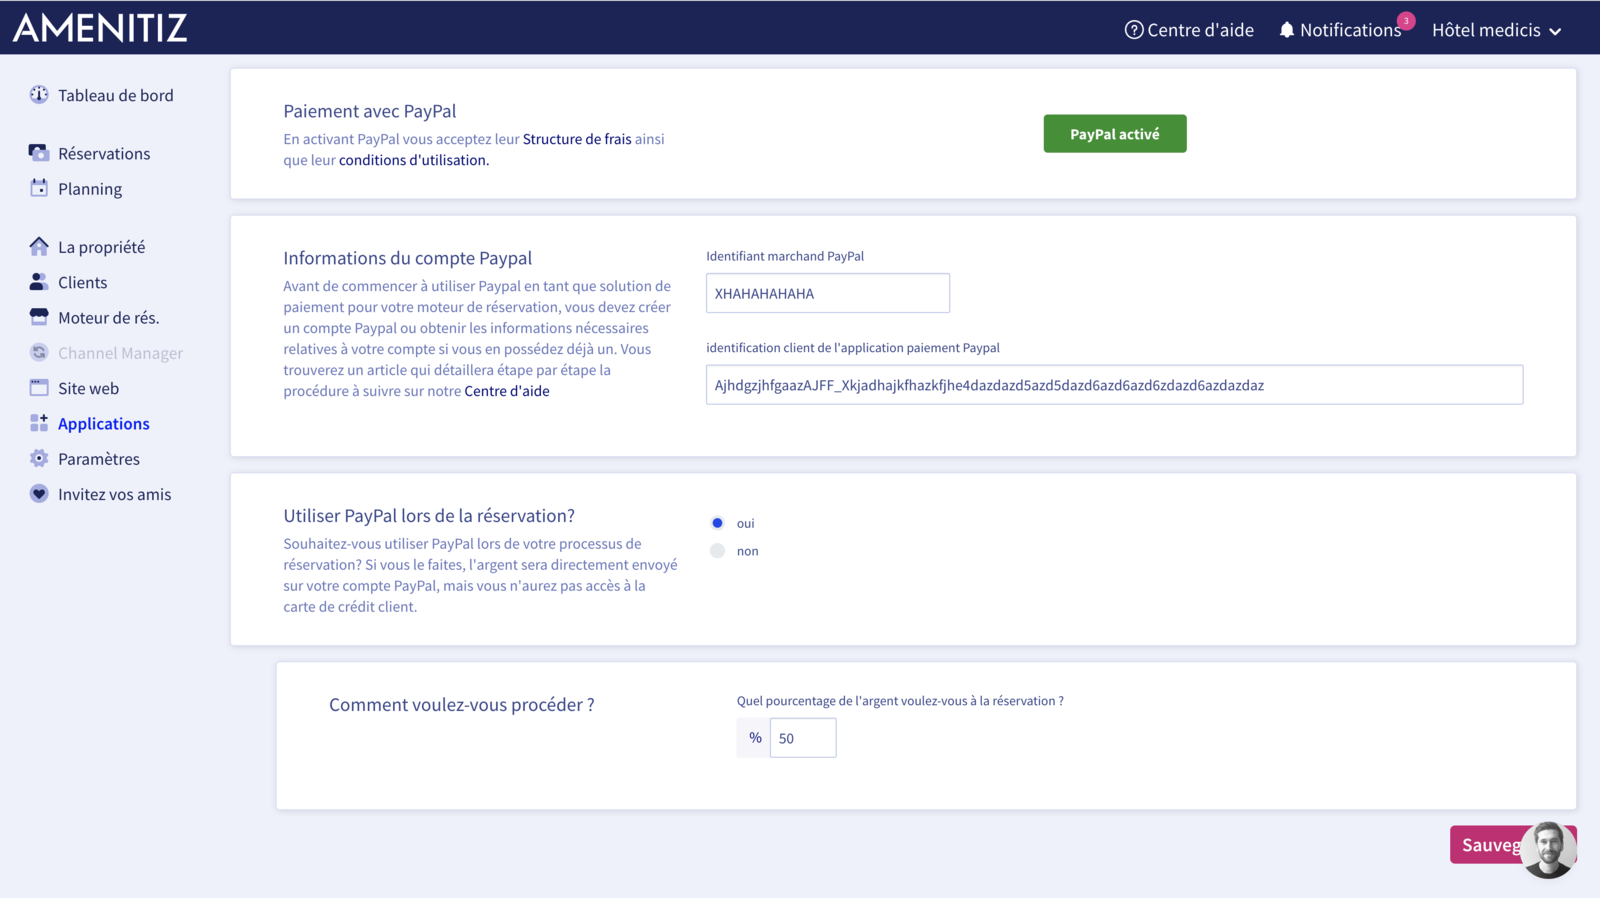The width and height of the screenshot is (1600, 898).
Task: Click the Invitez vos amis heart icon
Action: pos(39,494)
